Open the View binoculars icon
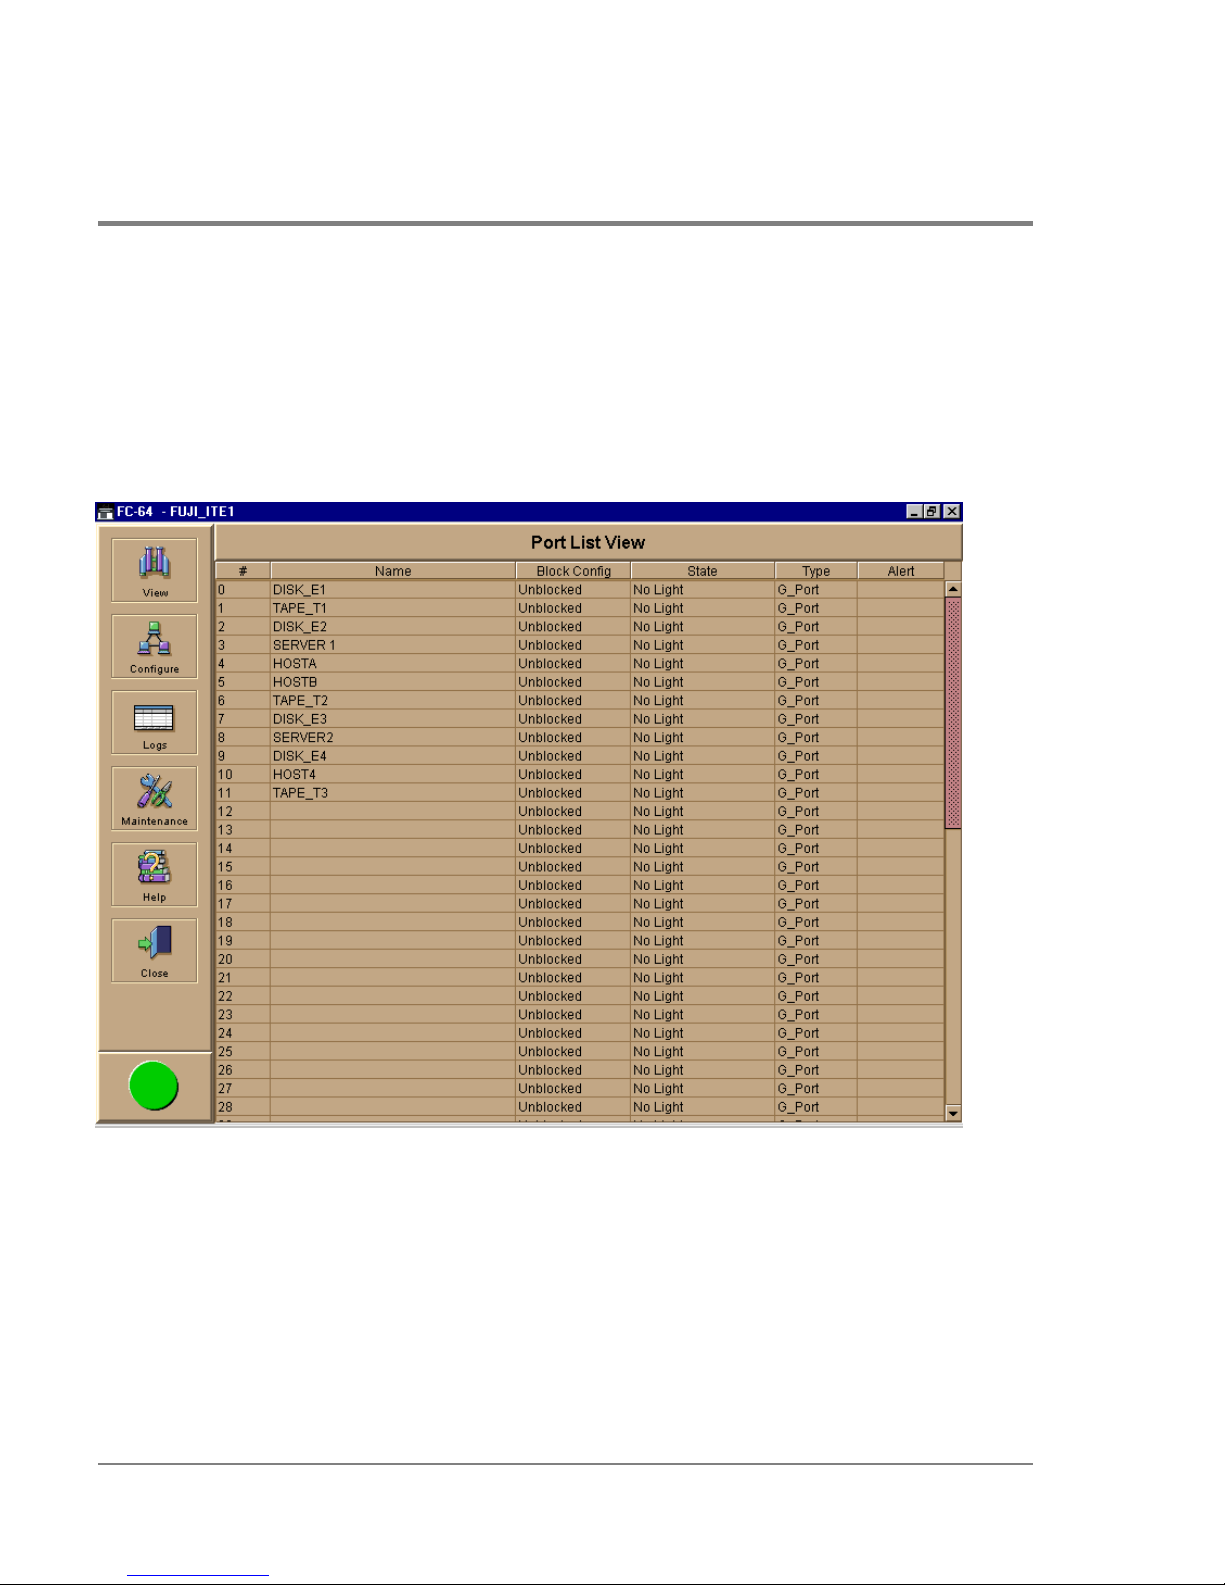The image size is (1225, 1585). click(x=154, y=564)
